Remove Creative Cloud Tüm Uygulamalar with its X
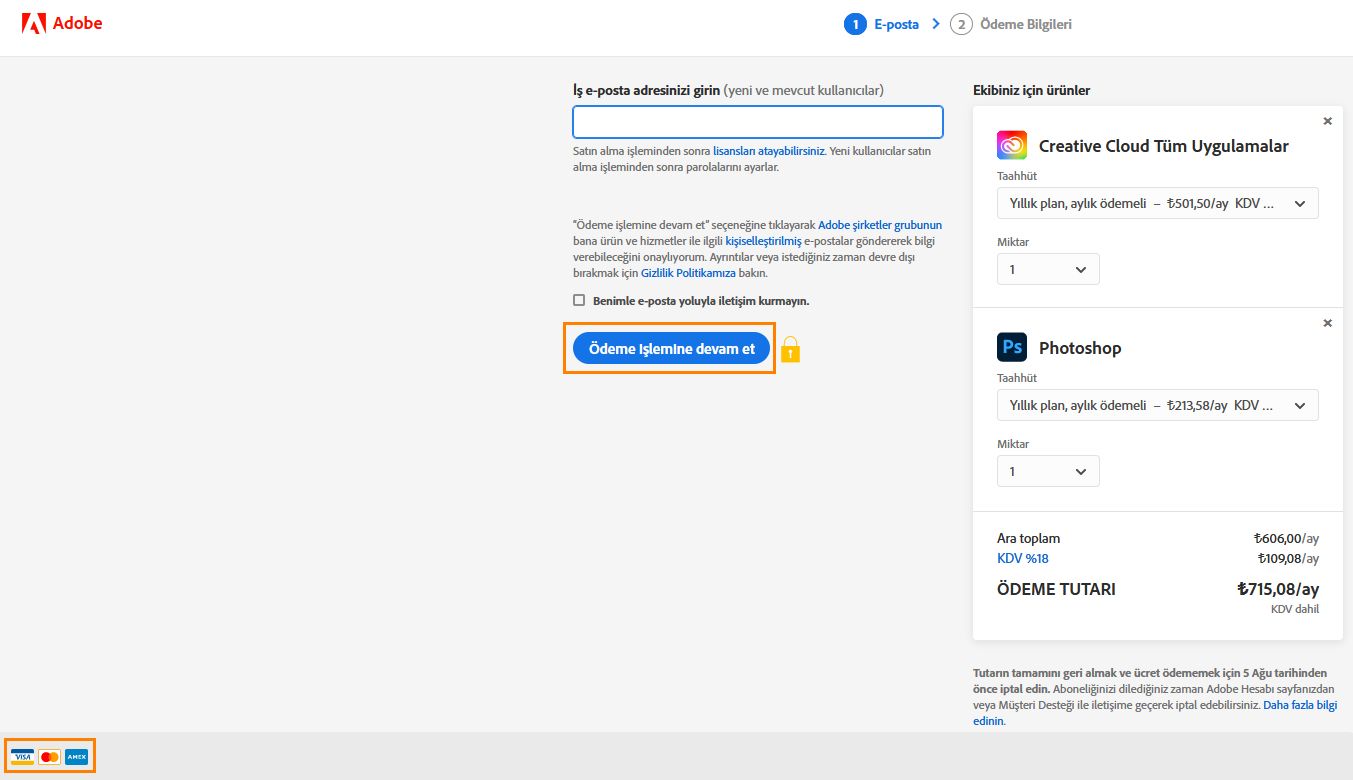 pyautogui.click(x=1327, y=121)
